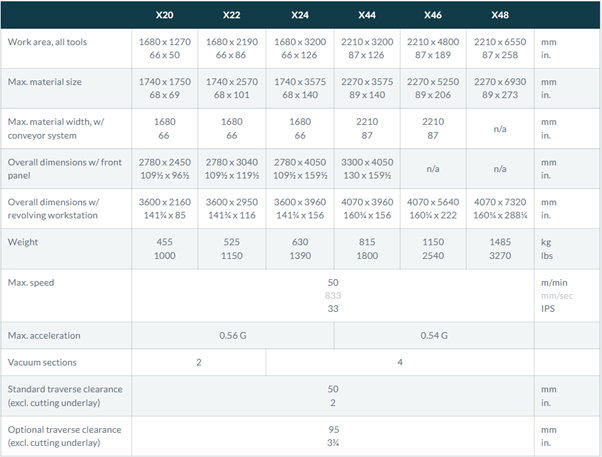Viewport: 602px width, 457px height.
Task: Click the 'Max. acceleration' row label
Action: [x=44, y=336]
